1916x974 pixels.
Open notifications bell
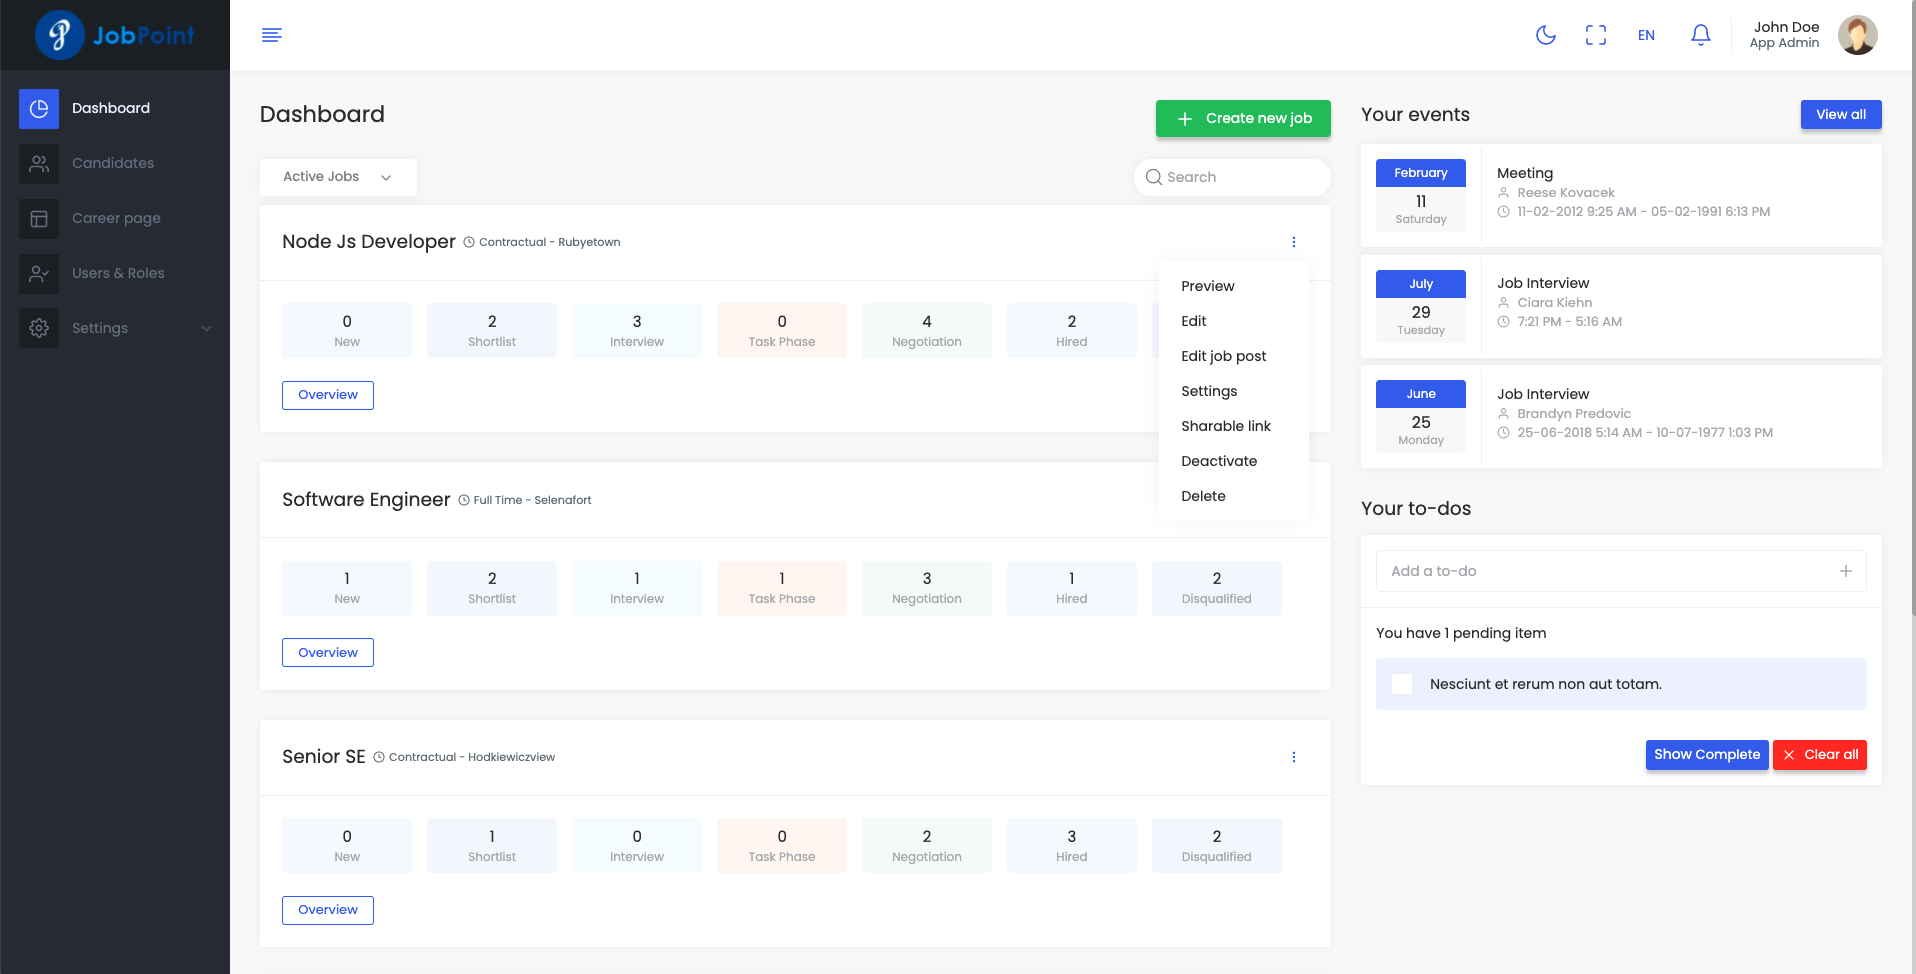(1700, 35)
